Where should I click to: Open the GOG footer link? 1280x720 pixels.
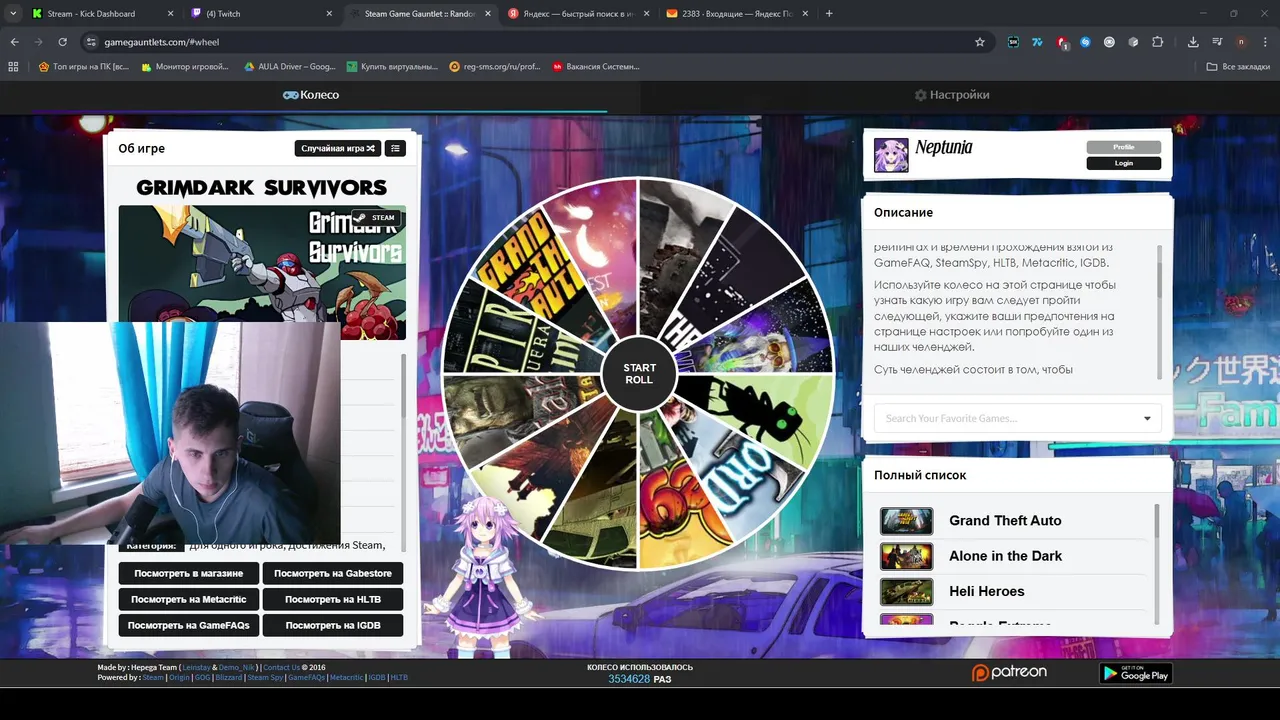(x=202, y=677)
